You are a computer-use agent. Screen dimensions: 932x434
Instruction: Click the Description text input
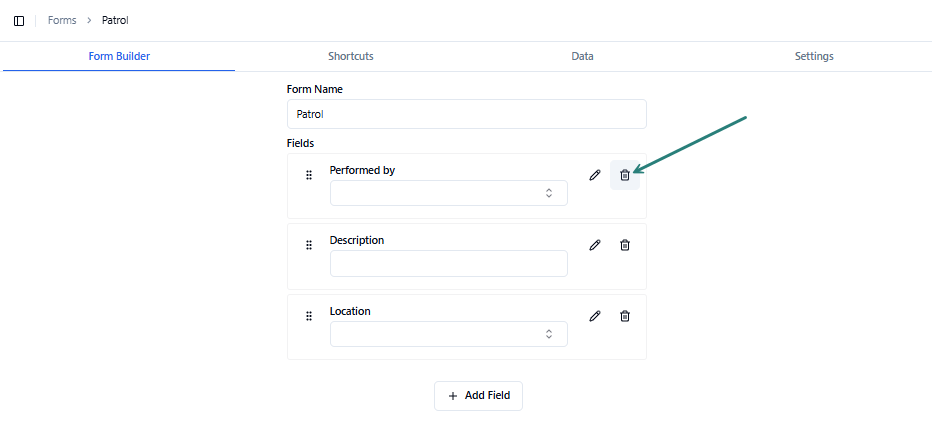click(x=448, y=263)
